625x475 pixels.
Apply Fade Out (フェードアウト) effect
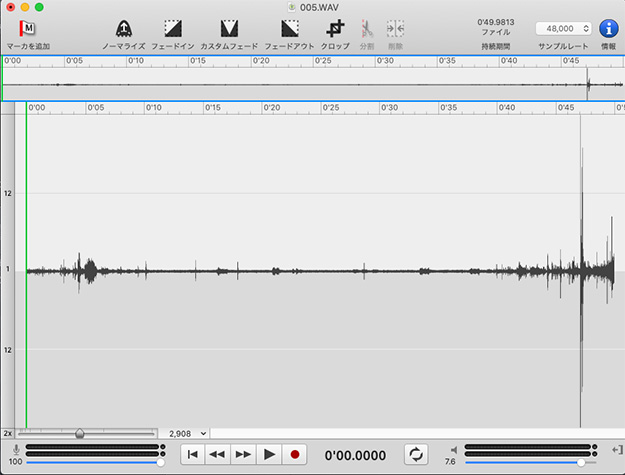(x=290, y=29)
